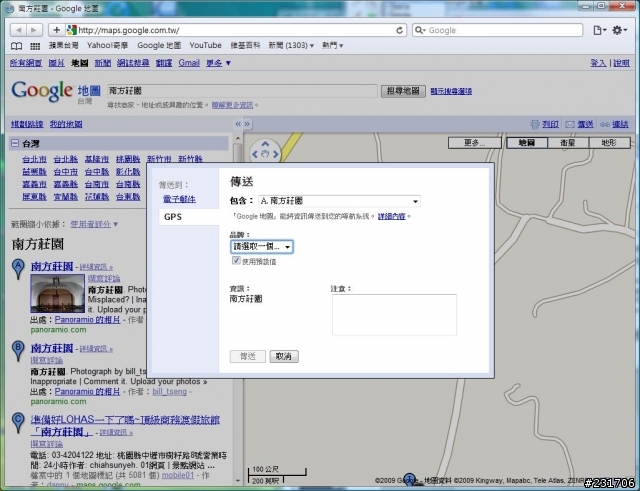The image size is (640, 491).
Task: Open result A 南方莊園 title link
Action: point(52,267)
